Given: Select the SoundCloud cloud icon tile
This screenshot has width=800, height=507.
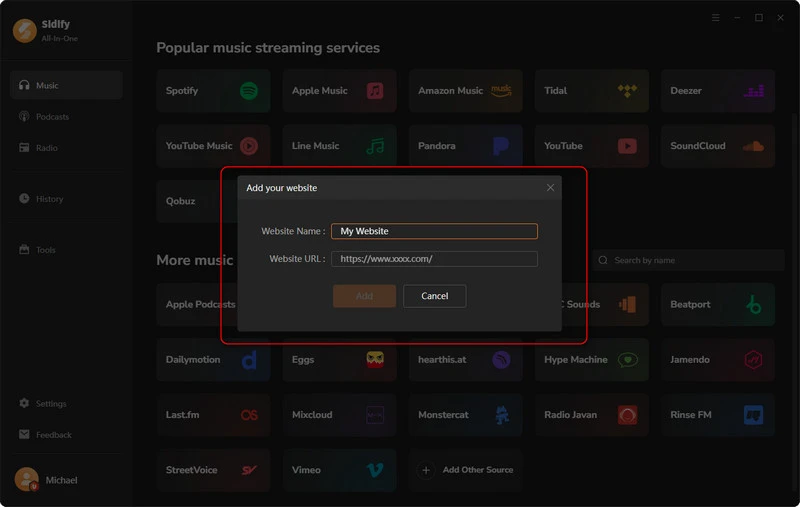Looking at the screenshot, I should tap(717, 146).
